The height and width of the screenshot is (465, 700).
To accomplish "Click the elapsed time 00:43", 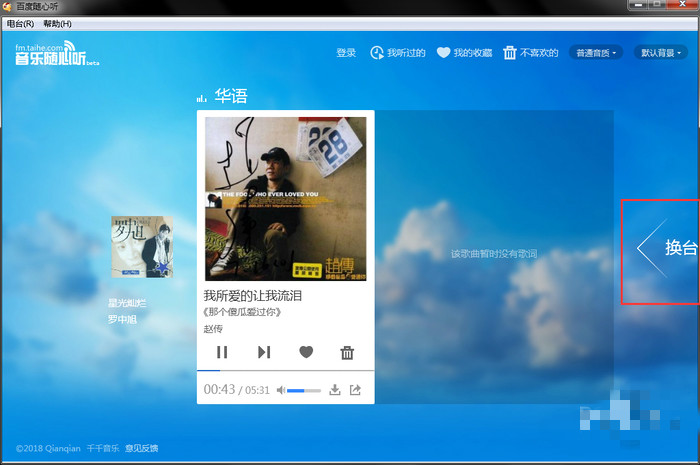I will point(219,390).
